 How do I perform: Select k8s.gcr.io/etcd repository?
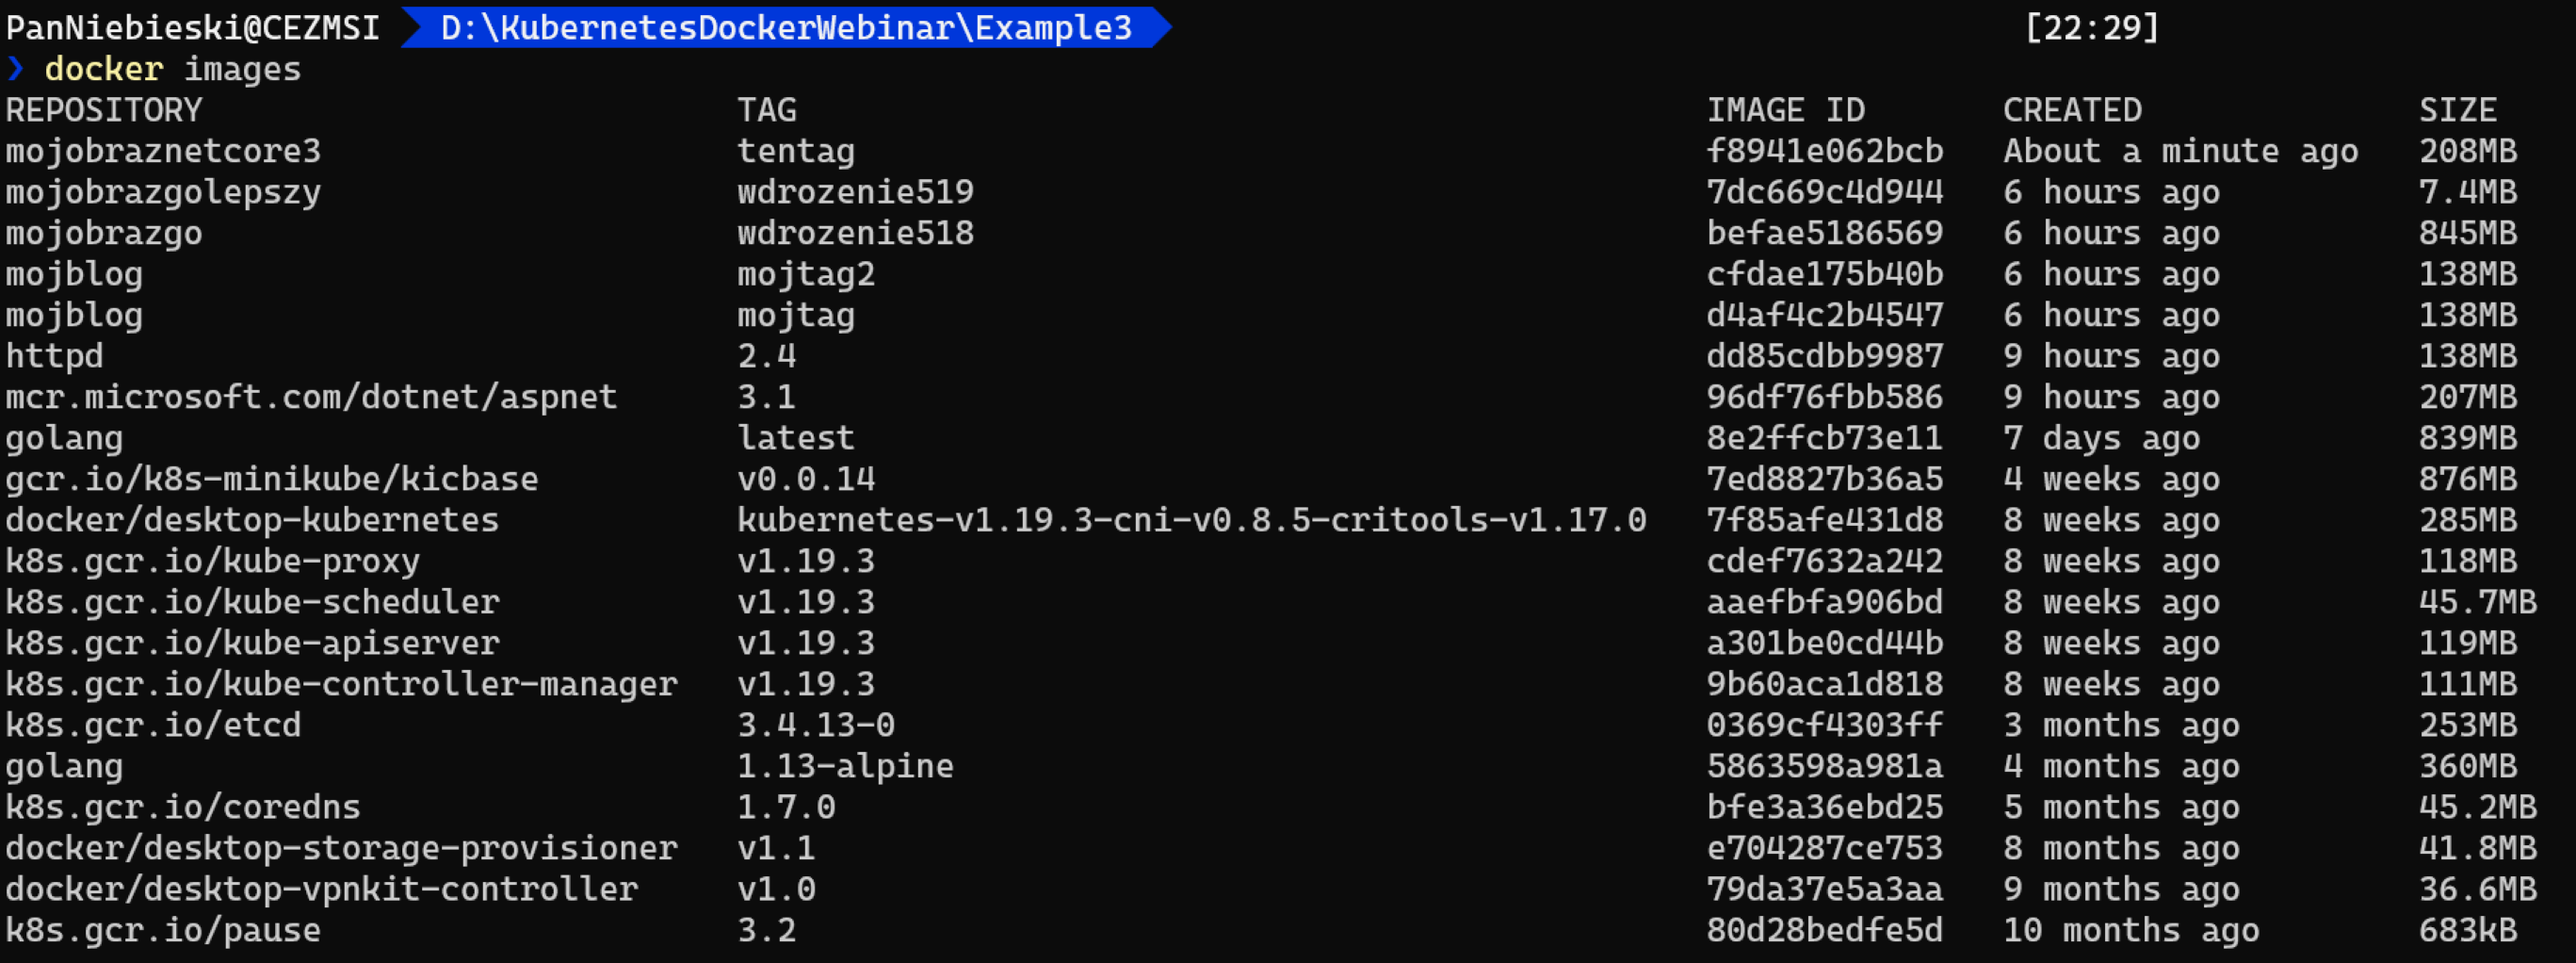(153, 724)
